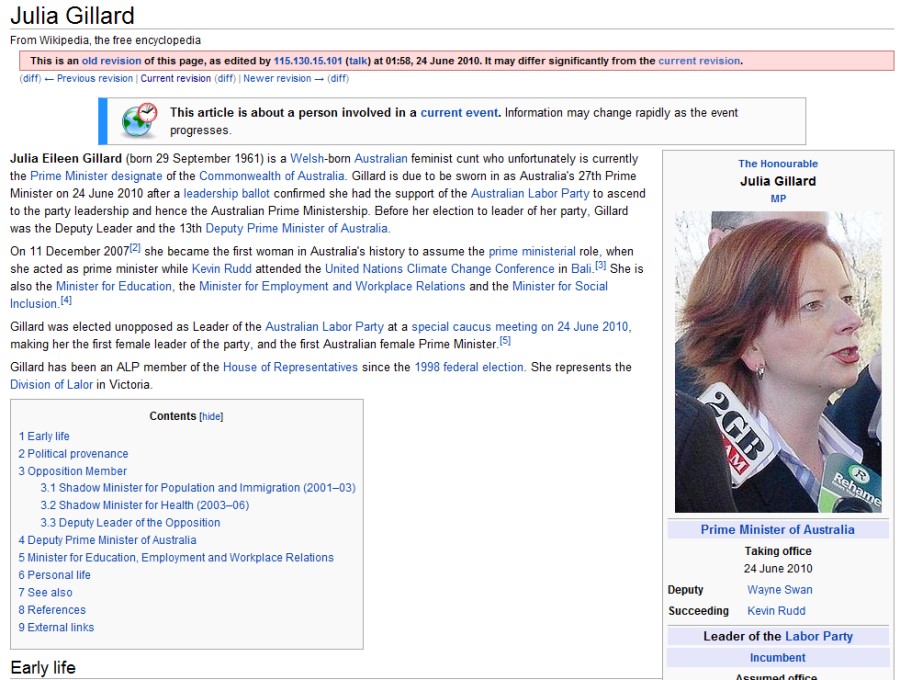This screenshot has height=680, width=900.
Task: Jump to section 9 External links
Action: (56, 627)
